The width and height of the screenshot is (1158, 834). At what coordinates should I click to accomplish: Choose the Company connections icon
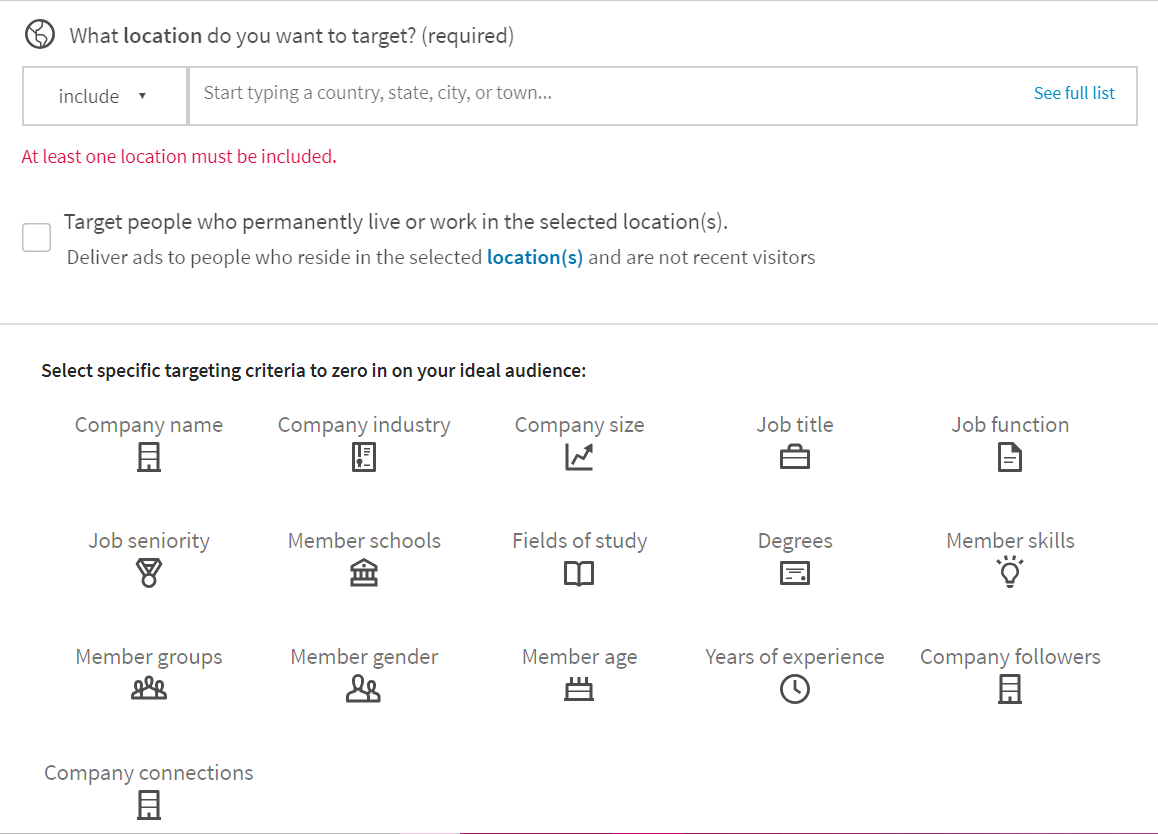point(148,804)
